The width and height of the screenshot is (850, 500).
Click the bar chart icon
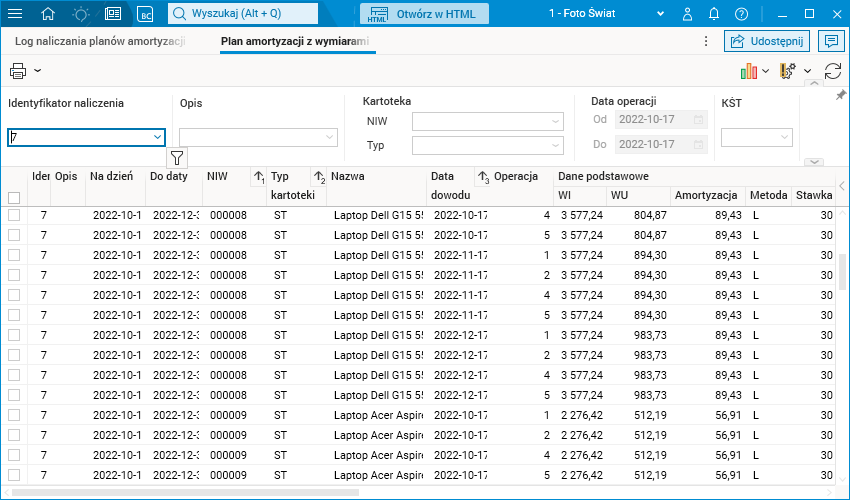(748, 71)
